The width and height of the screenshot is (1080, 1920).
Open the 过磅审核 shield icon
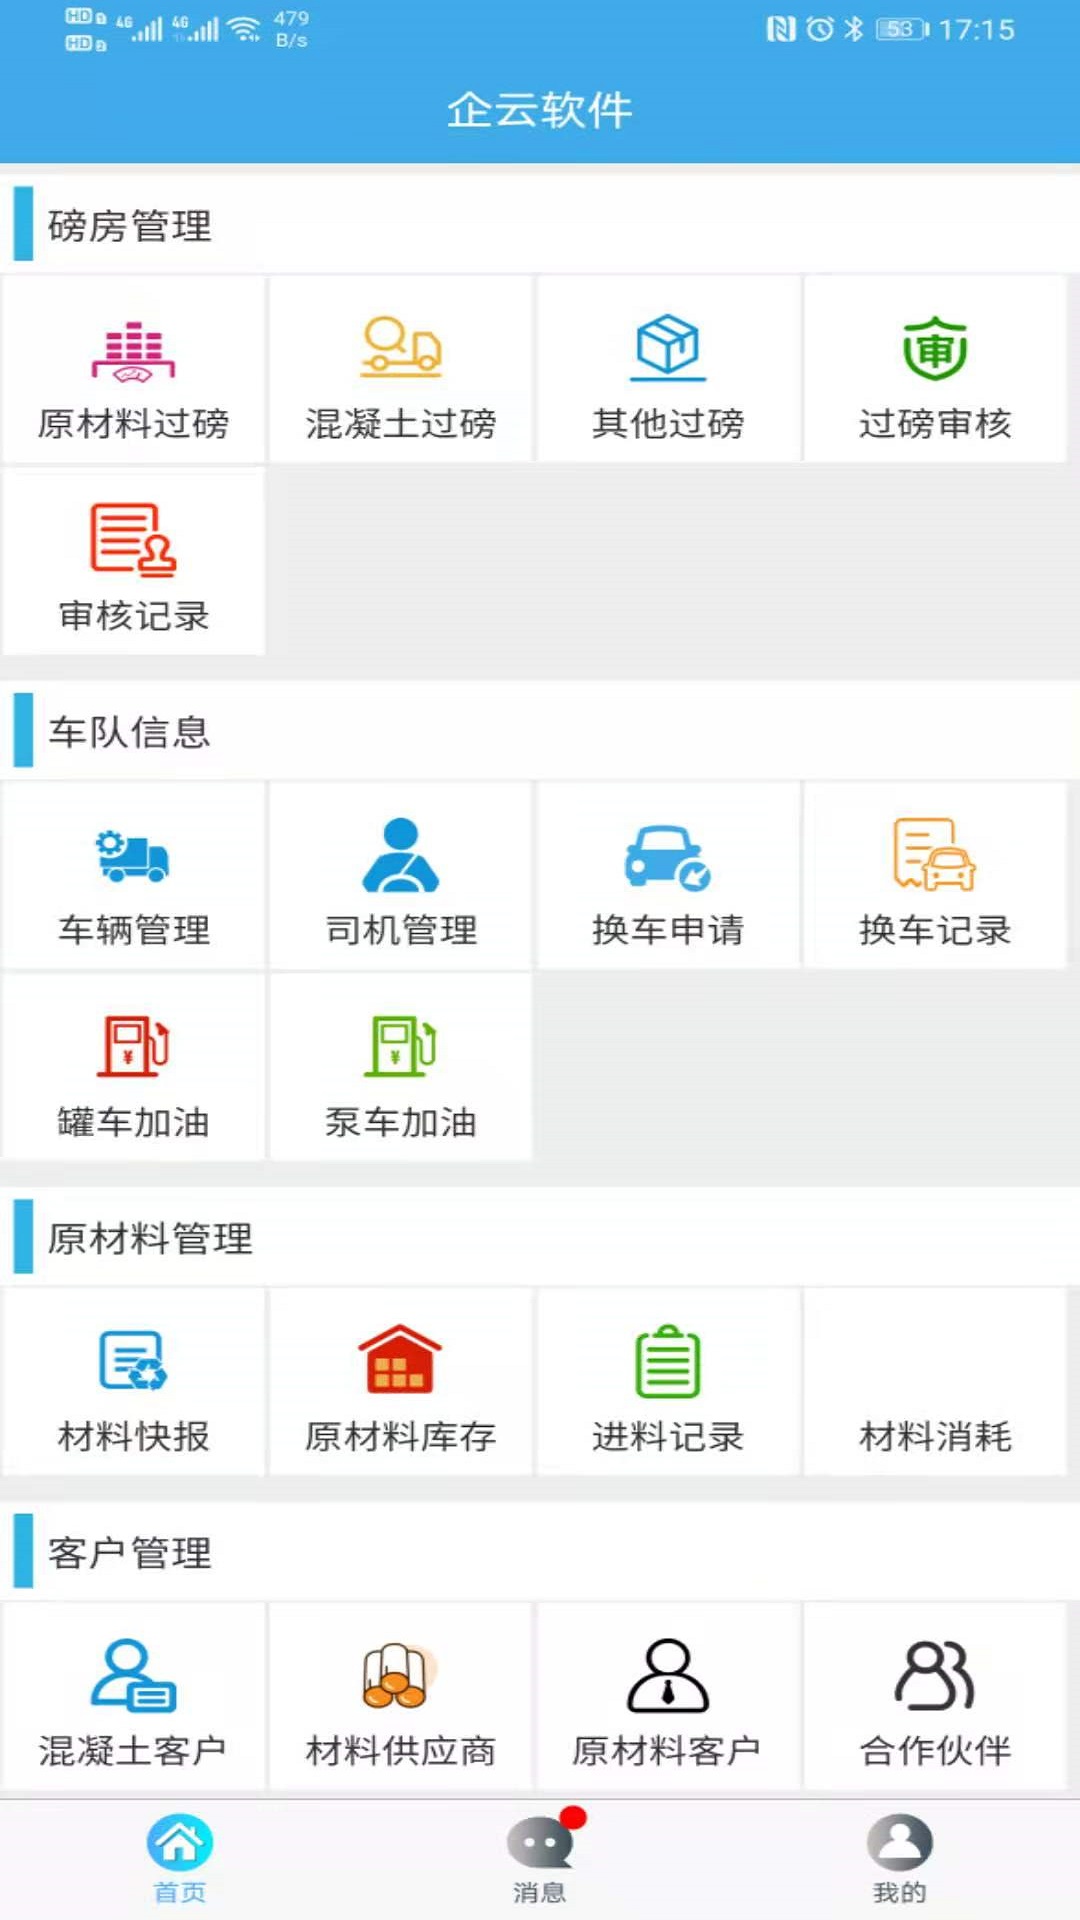(935, 349)
